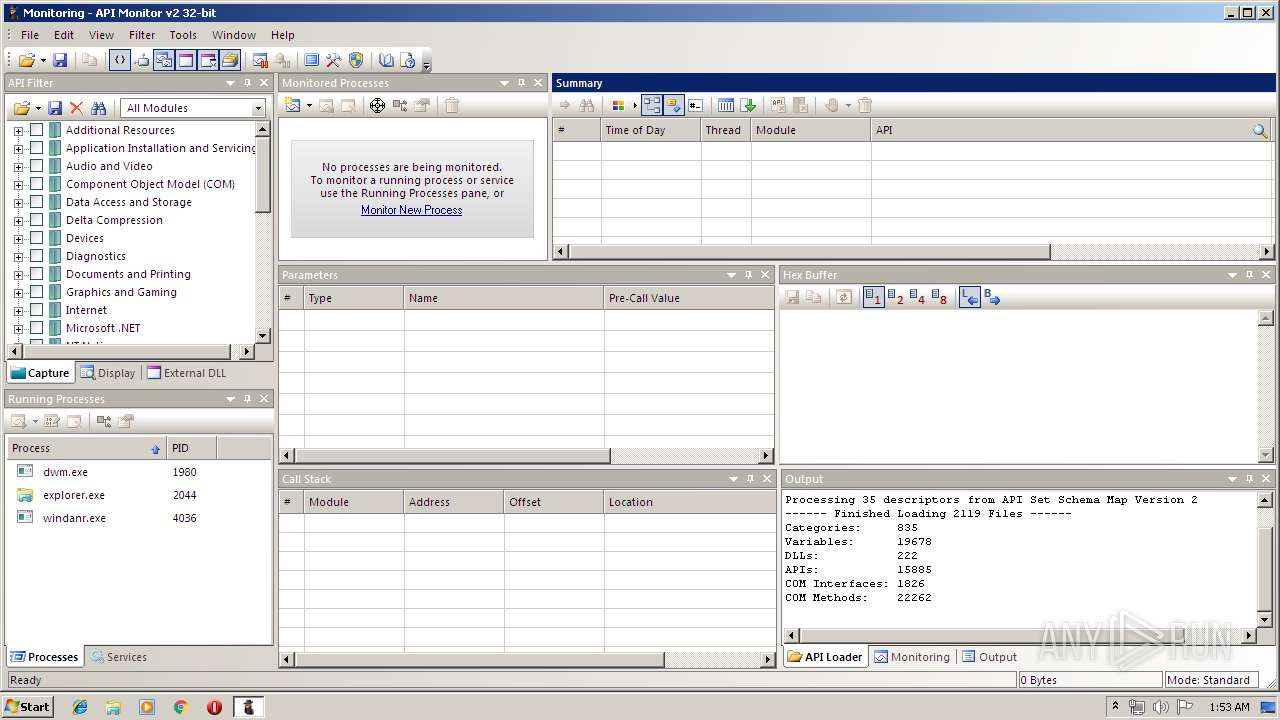The width and height of the screenshot is (1280, 720).
Task: Click the tools (hammer and wrench) icon
Action: click(x=334, y=60)
